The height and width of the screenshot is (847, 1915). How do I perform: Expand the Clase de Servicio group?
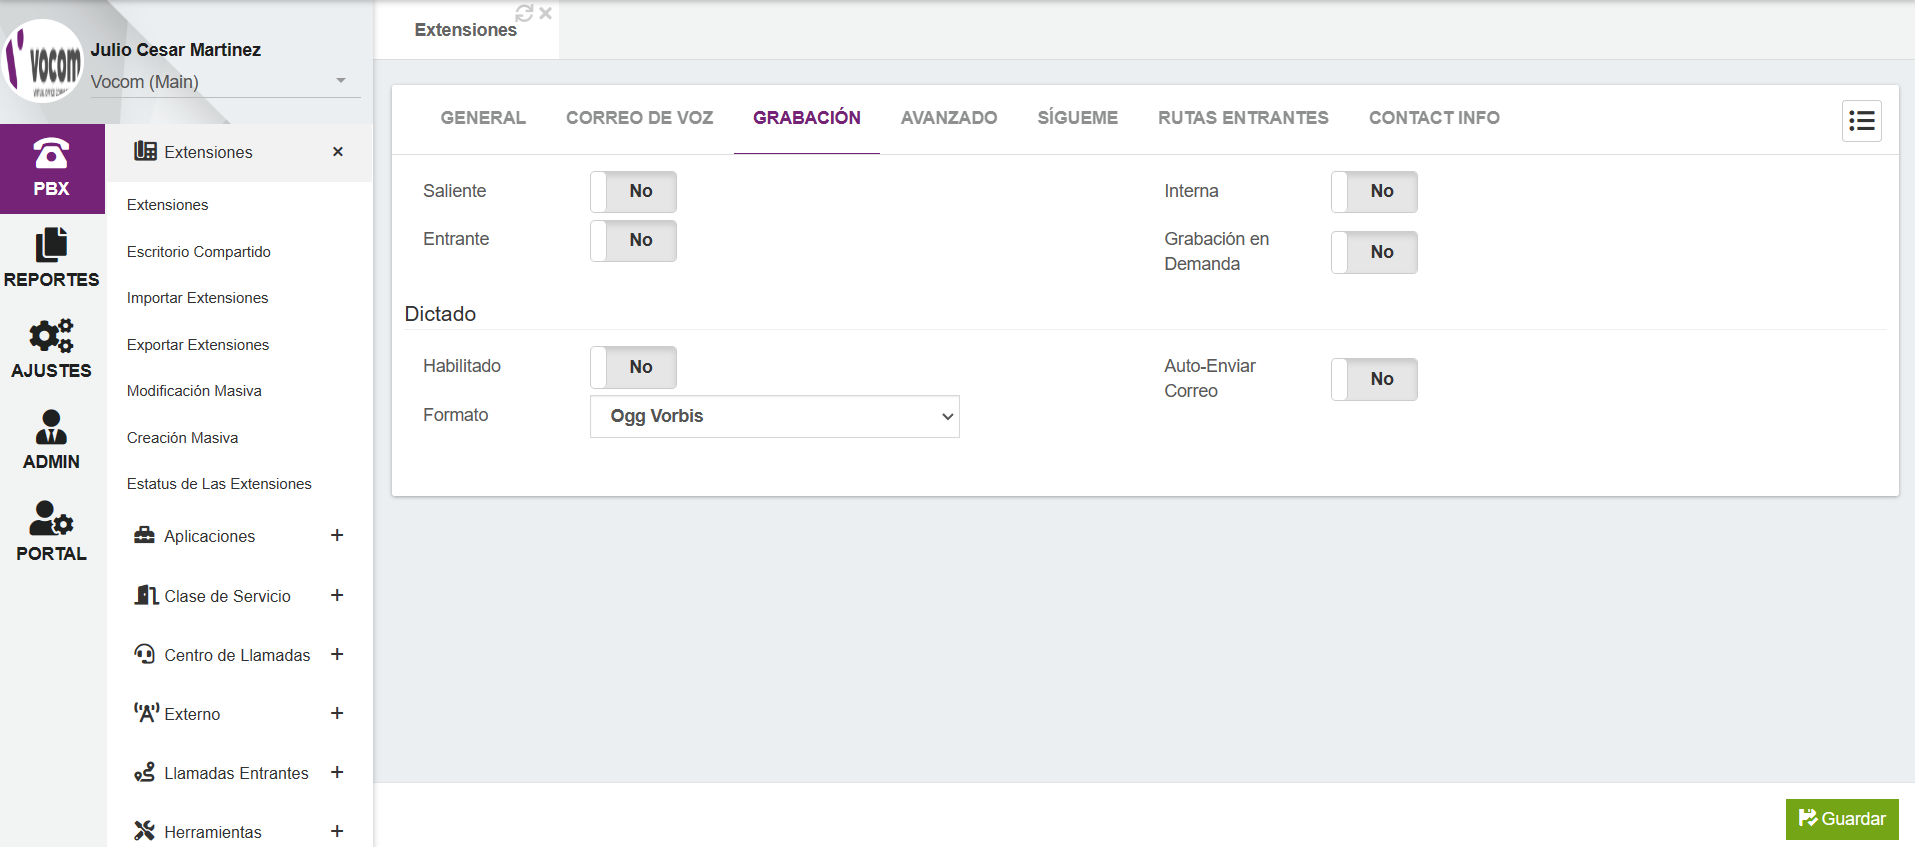(x=337, y=595)
